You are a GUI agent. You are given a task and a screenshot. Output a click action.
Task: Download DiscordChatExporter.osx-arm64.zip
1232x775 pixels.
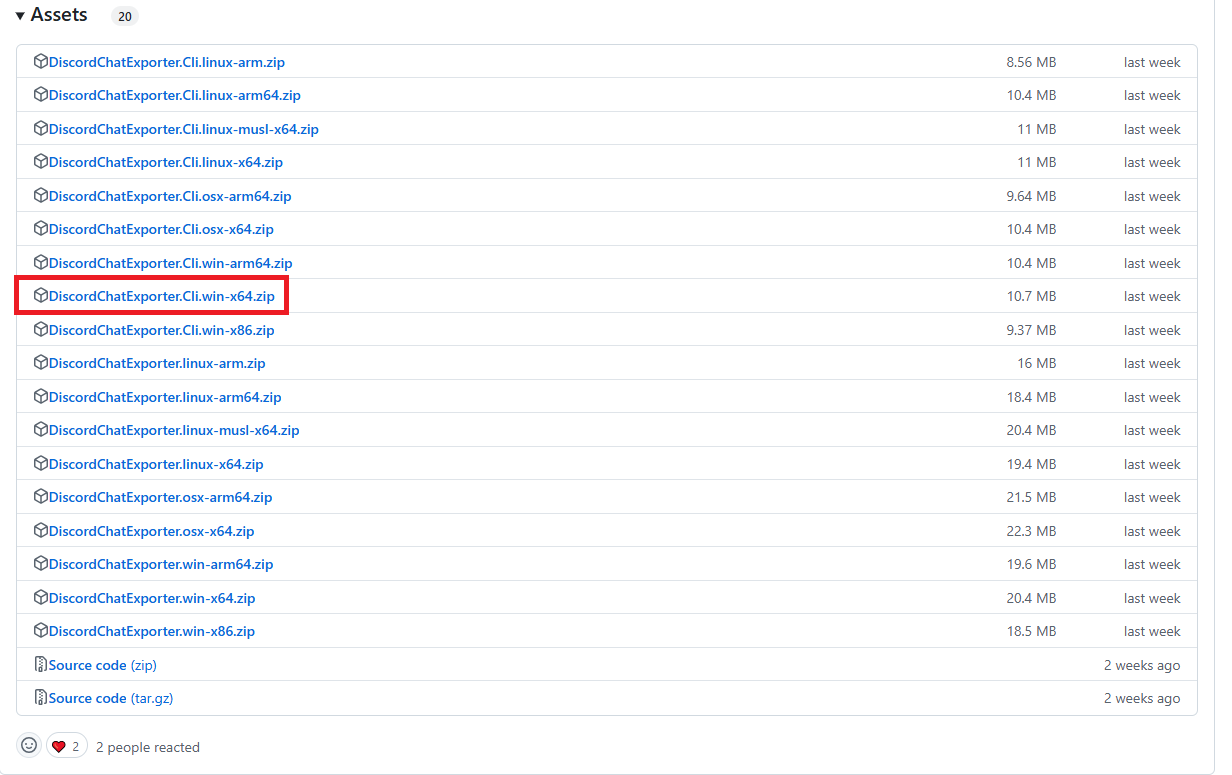click(161, 497)
